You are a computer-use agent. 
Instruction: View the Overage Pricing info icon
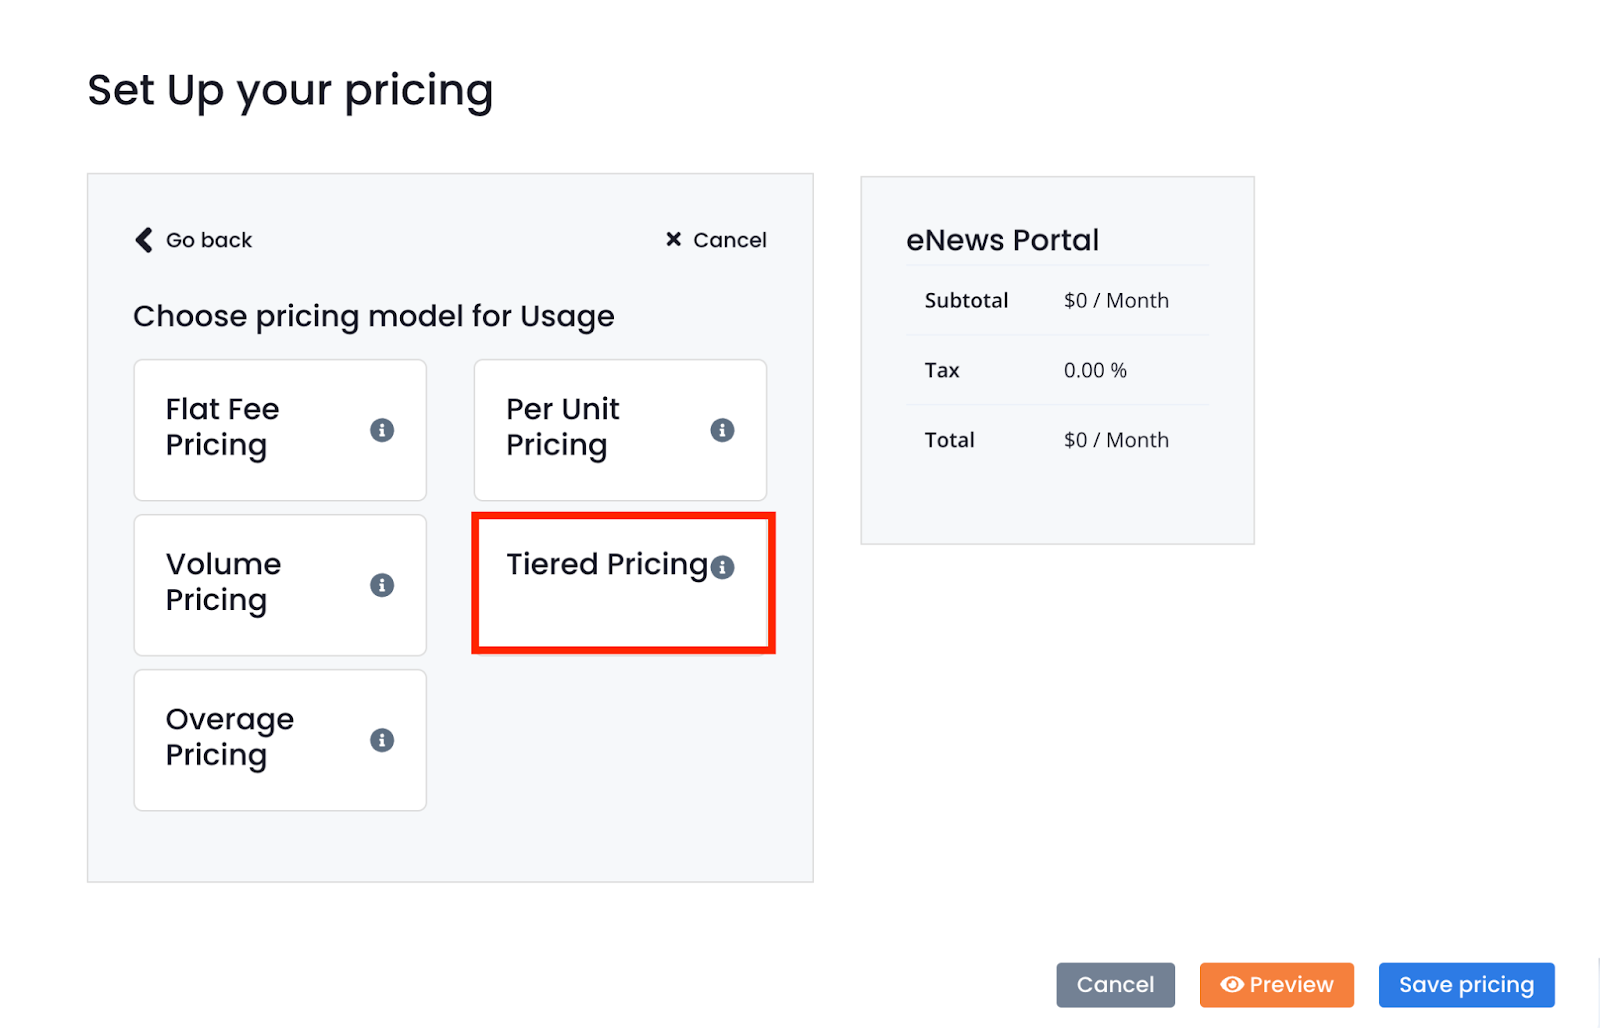coord(382,740)
